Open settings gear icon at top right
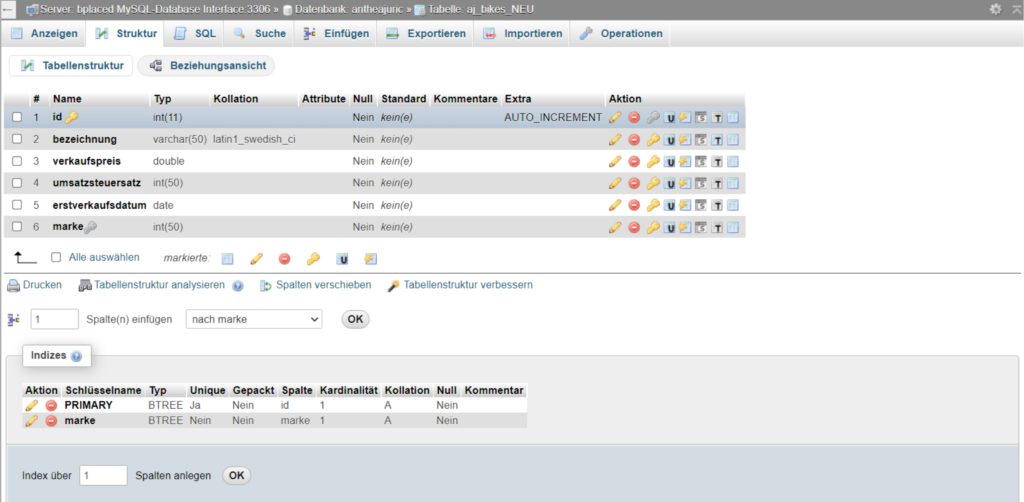The width and height of the screenshot is (1024, 502). (x=995, y=9)
